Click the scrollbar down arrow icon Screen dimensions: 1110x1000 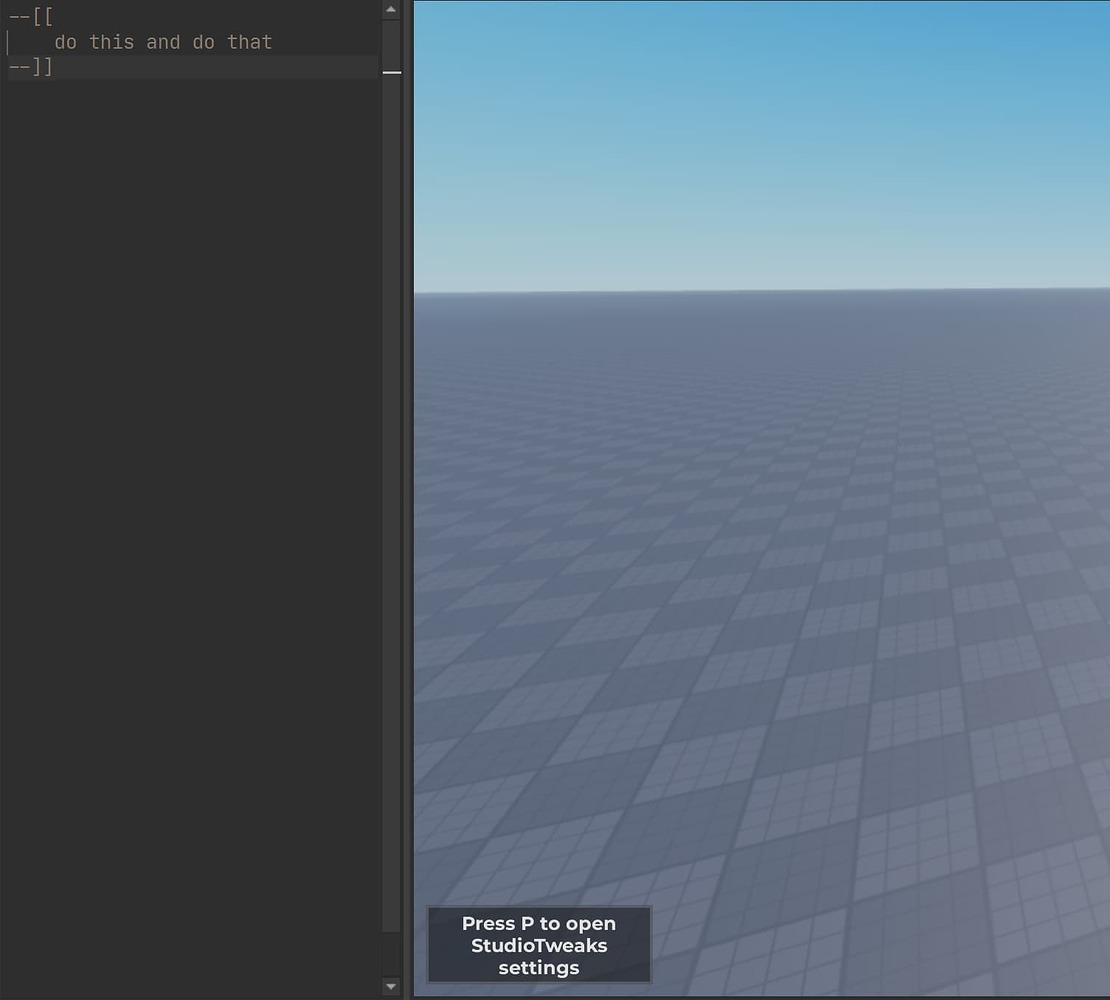click(x=391, y=986)
